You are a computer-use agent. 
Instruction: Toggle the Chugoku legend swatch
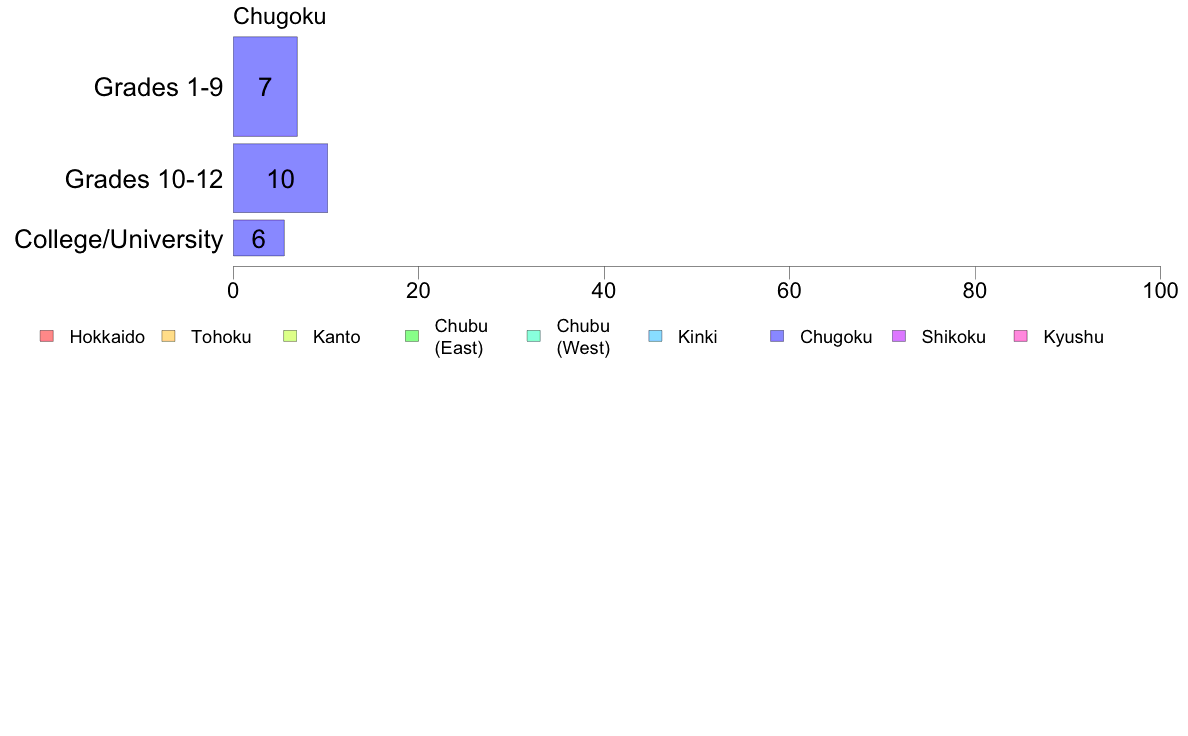(777, 337)
